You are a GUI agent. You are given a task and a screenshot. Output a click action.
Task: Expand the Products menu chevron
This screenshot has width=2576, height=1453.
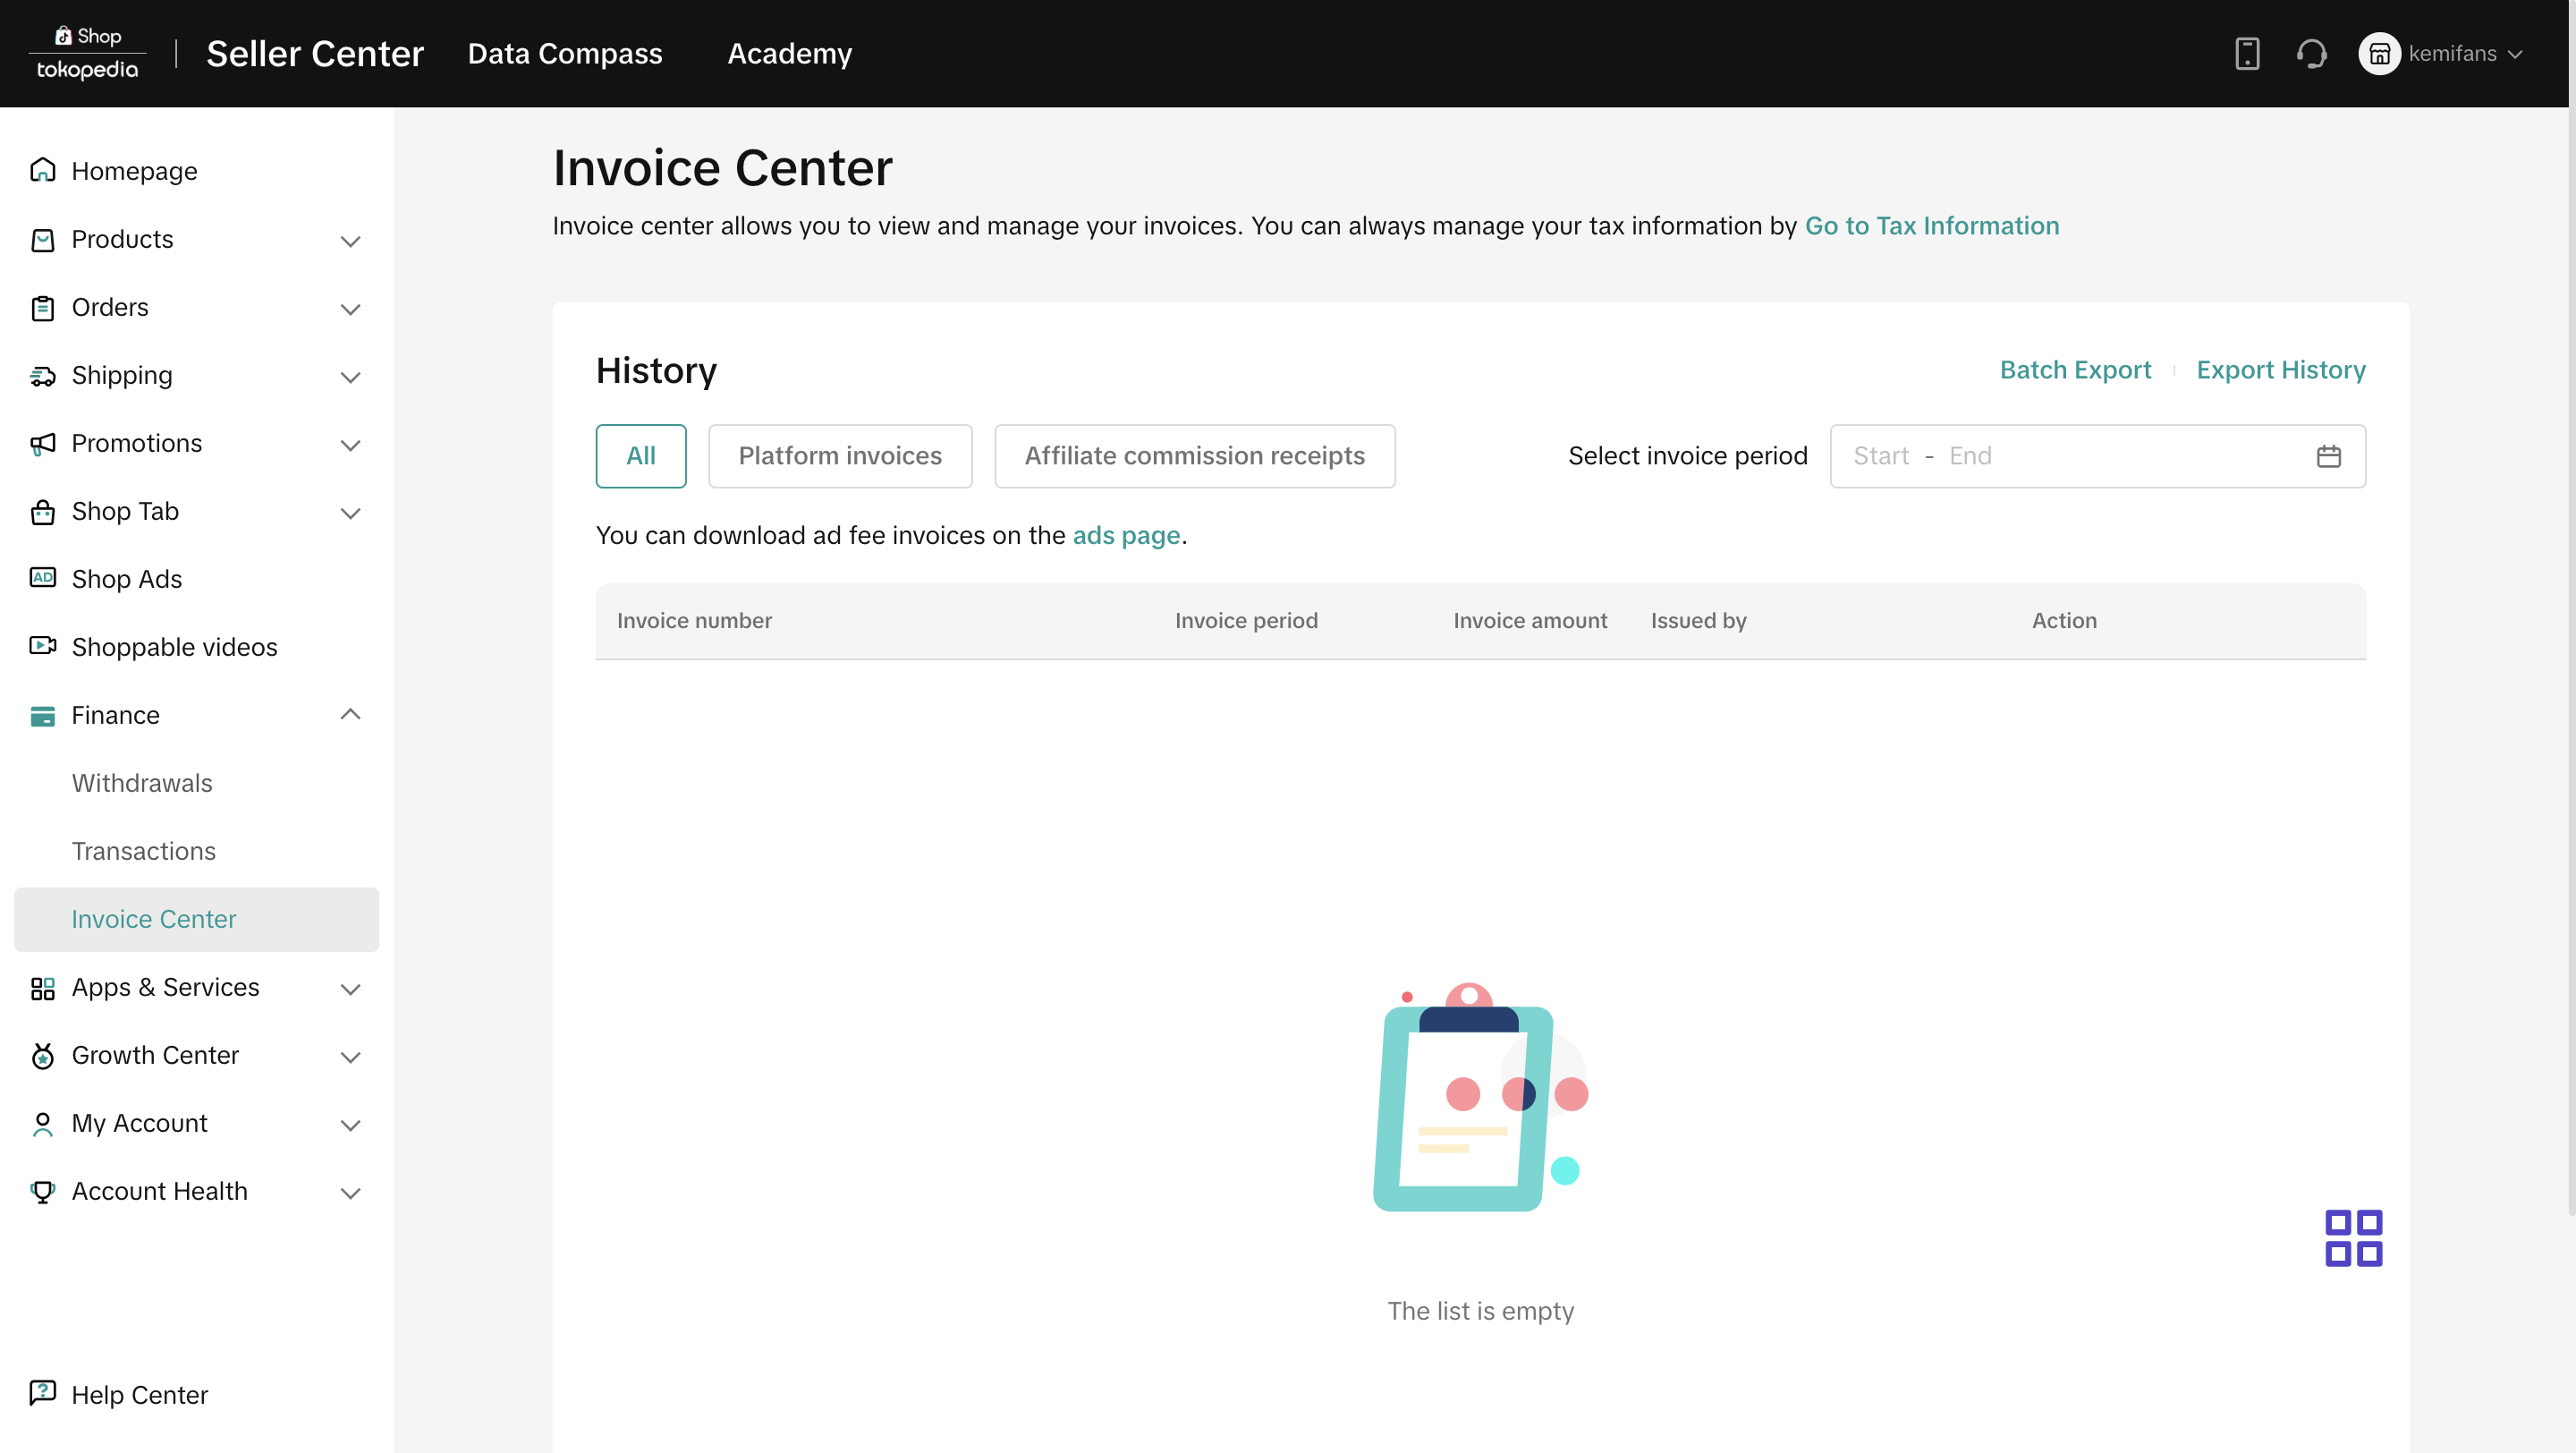[350, 241]
